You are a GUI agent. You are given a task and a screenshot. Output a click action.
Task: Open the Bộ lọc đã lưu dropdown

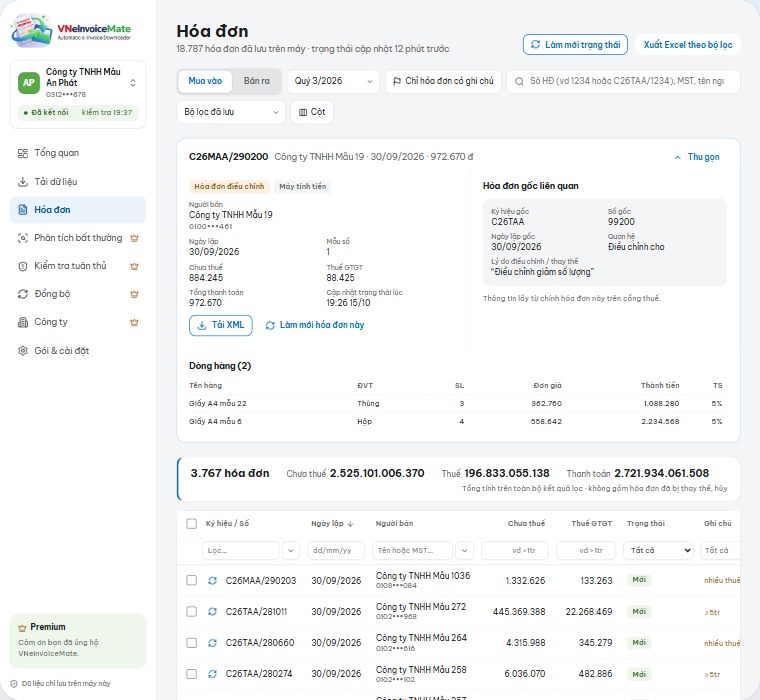(231, 112)
